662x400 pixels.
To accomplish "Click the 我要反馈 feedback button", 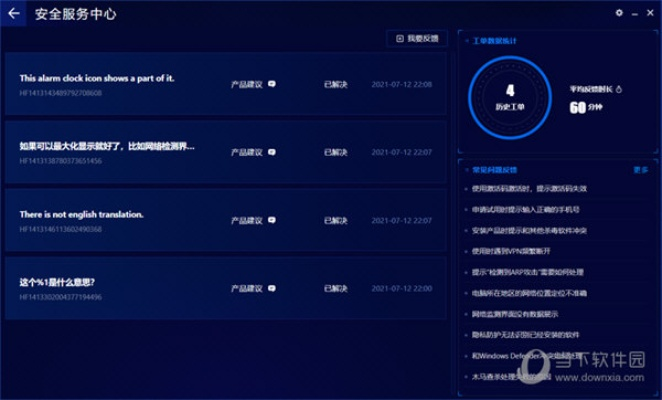I will (x=417, y=39).
